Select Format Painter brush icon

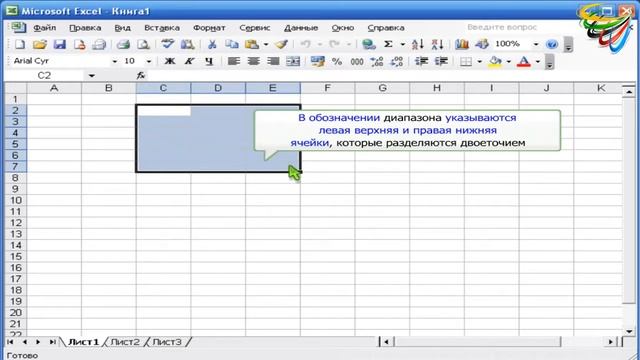click(282, 44)
